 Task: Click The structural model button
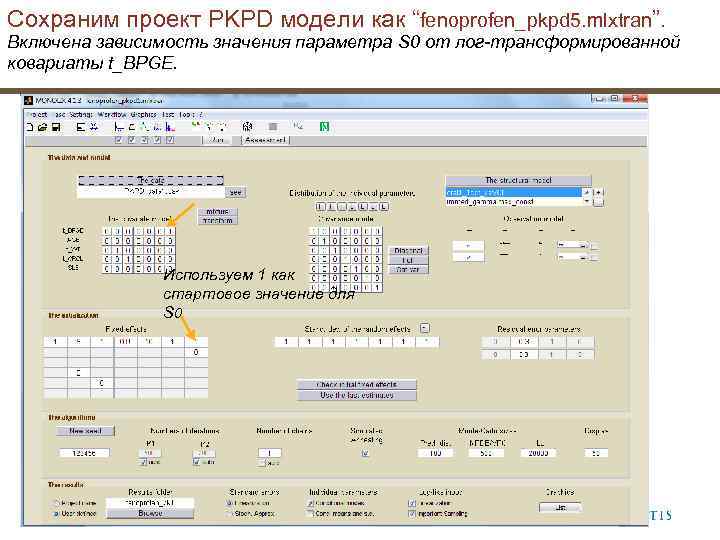(518, 180)
